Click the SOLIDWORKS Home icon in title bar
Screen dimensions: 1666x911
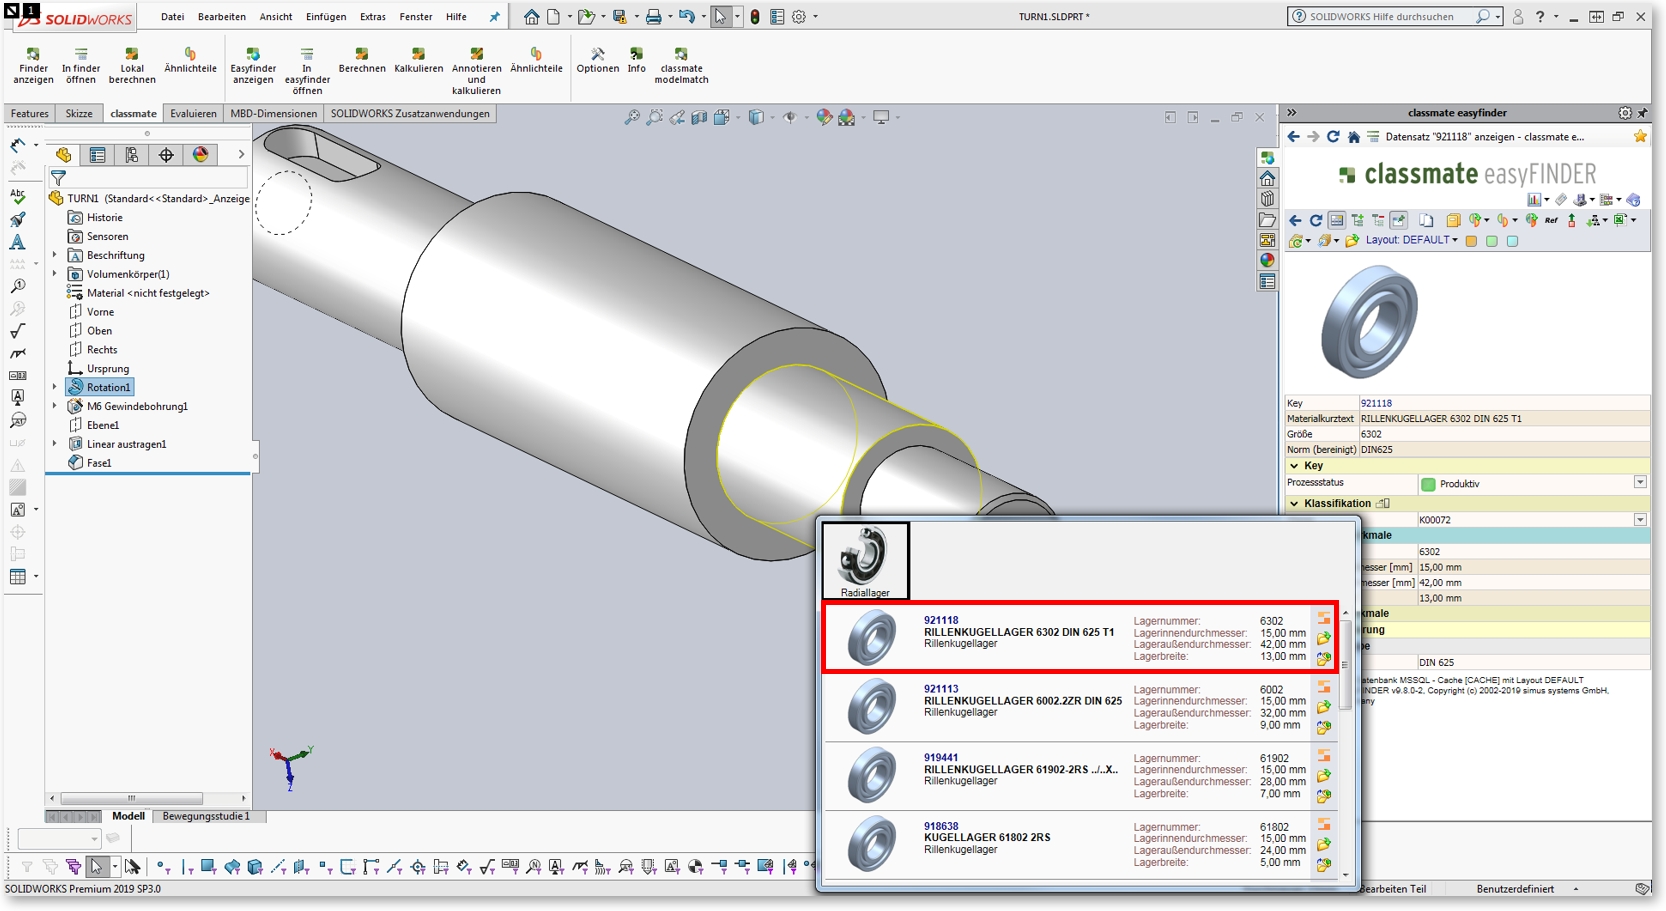pyautogui.click(x=532, y=17)
